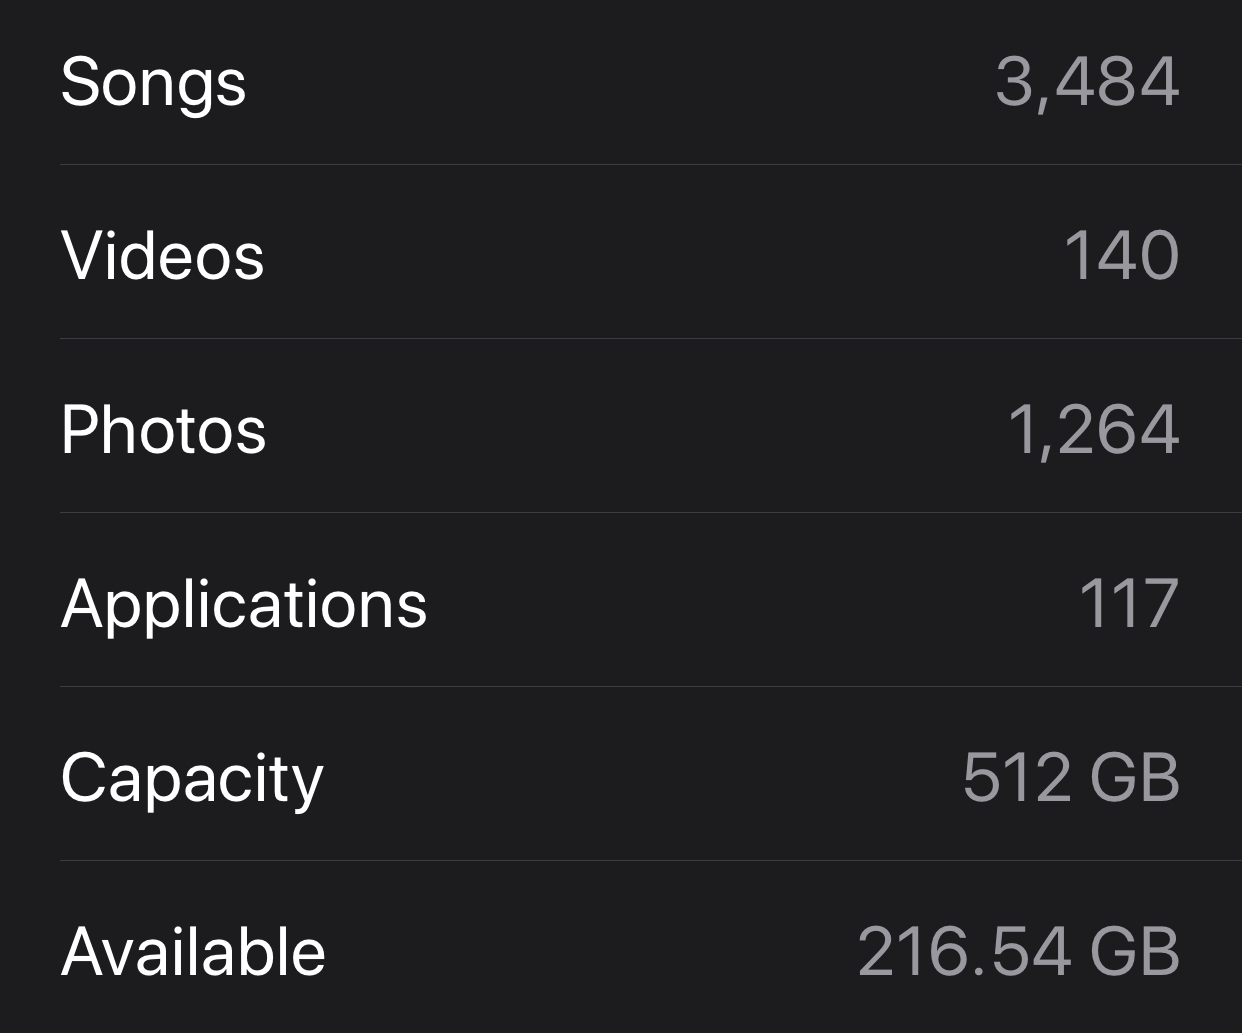
Task: Tap the Capacity label
Action: pyautogui.click(x=192, y=780)
